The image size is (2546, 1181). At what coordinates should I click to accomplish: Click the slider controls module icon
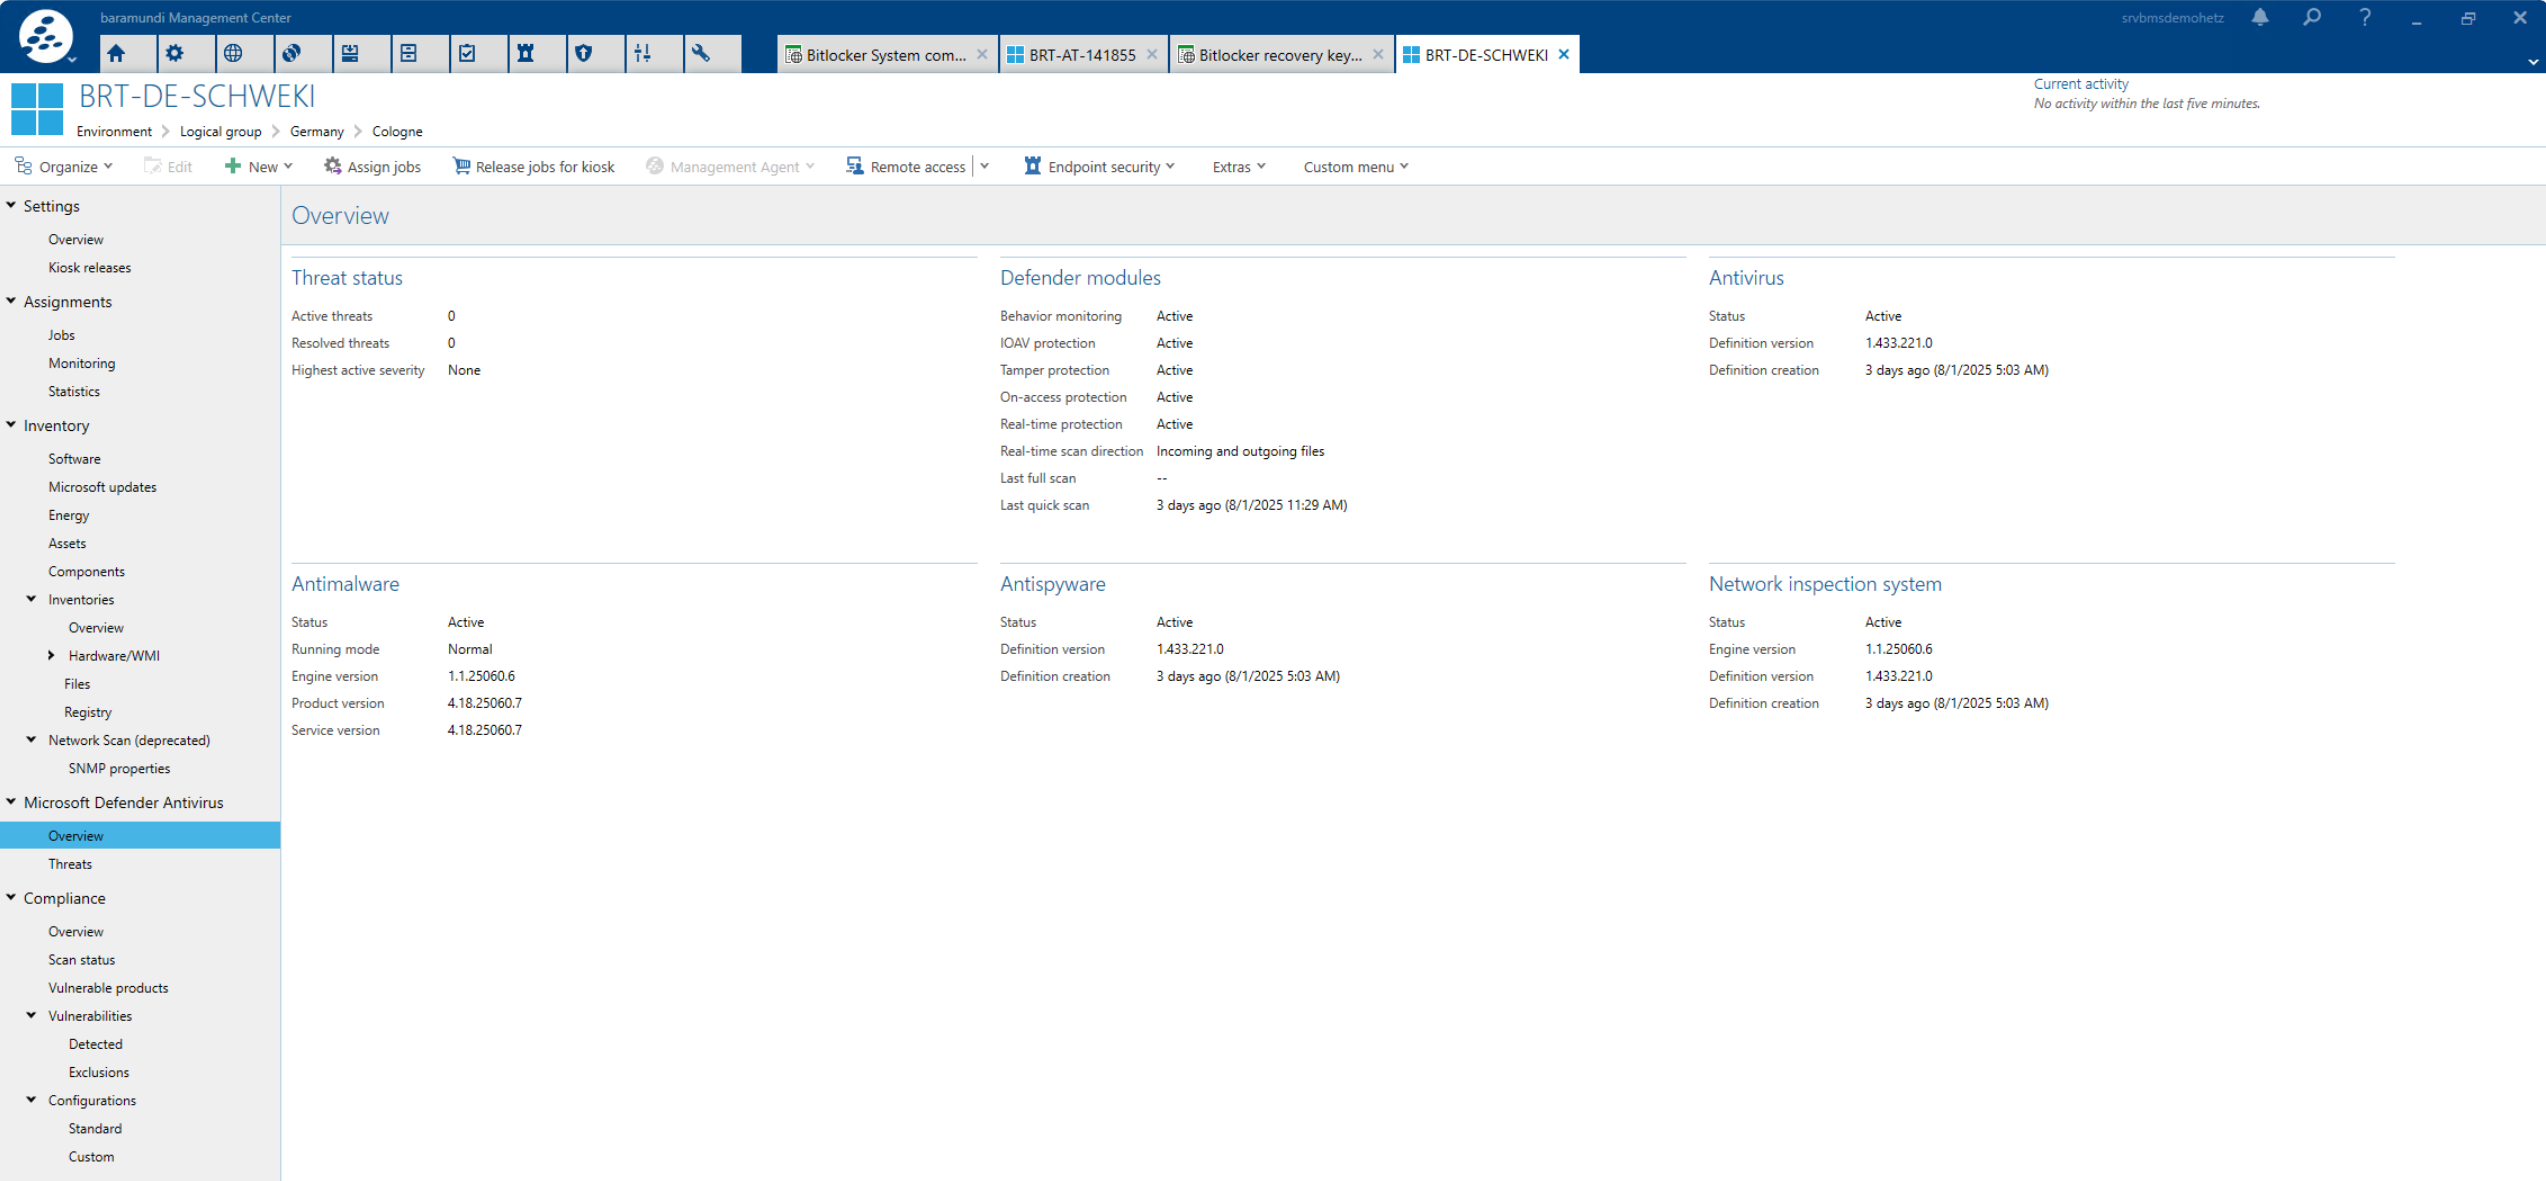point(643,54)
